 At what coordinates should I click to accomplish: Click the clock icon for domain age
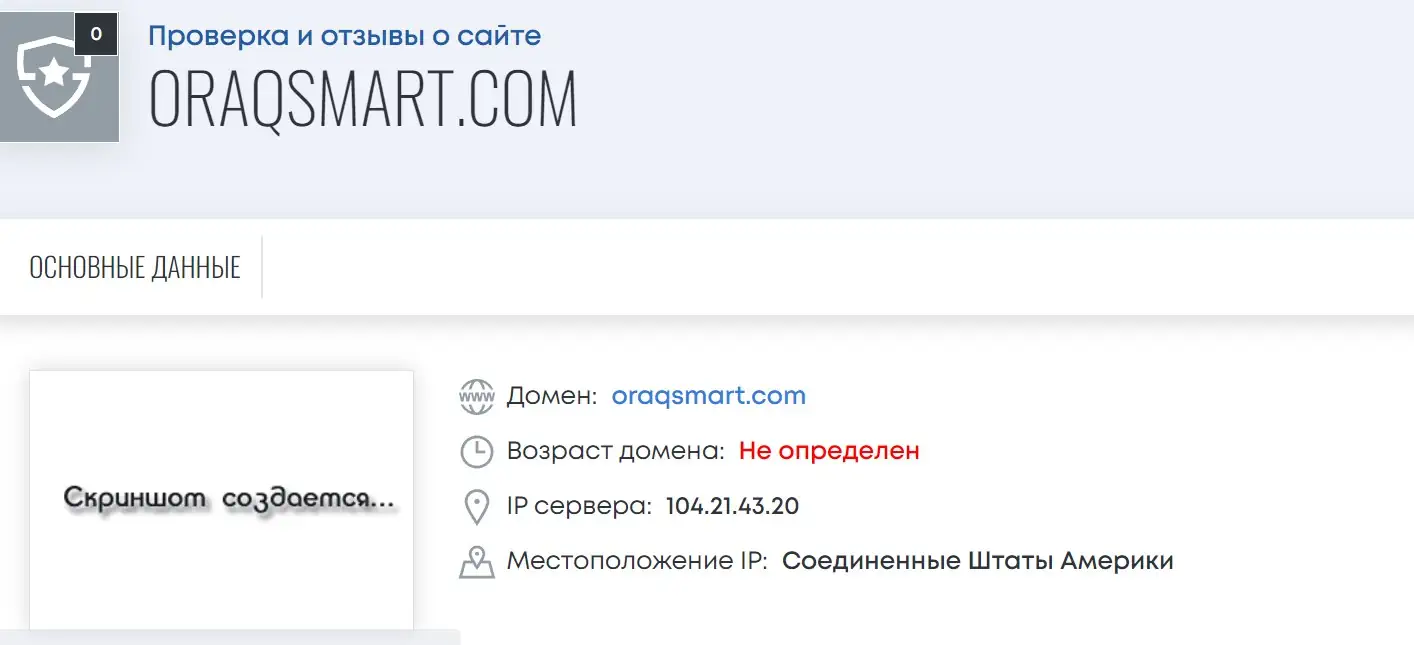477,451
